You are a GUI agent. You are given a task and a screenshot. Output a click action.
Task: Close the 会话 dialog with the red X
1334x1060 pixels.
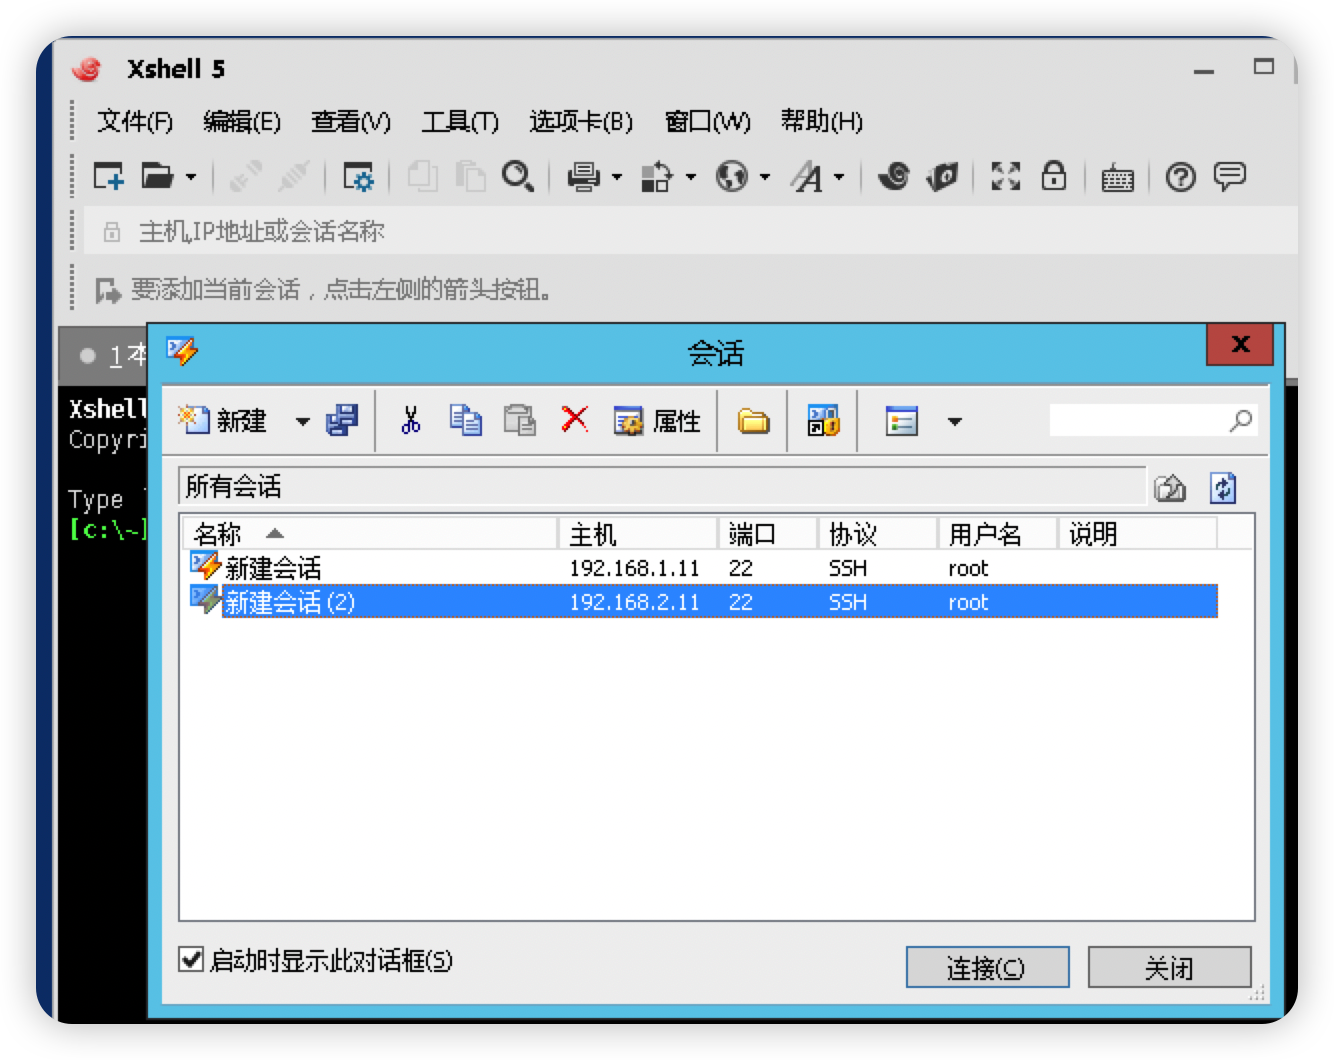point(1240,345)
